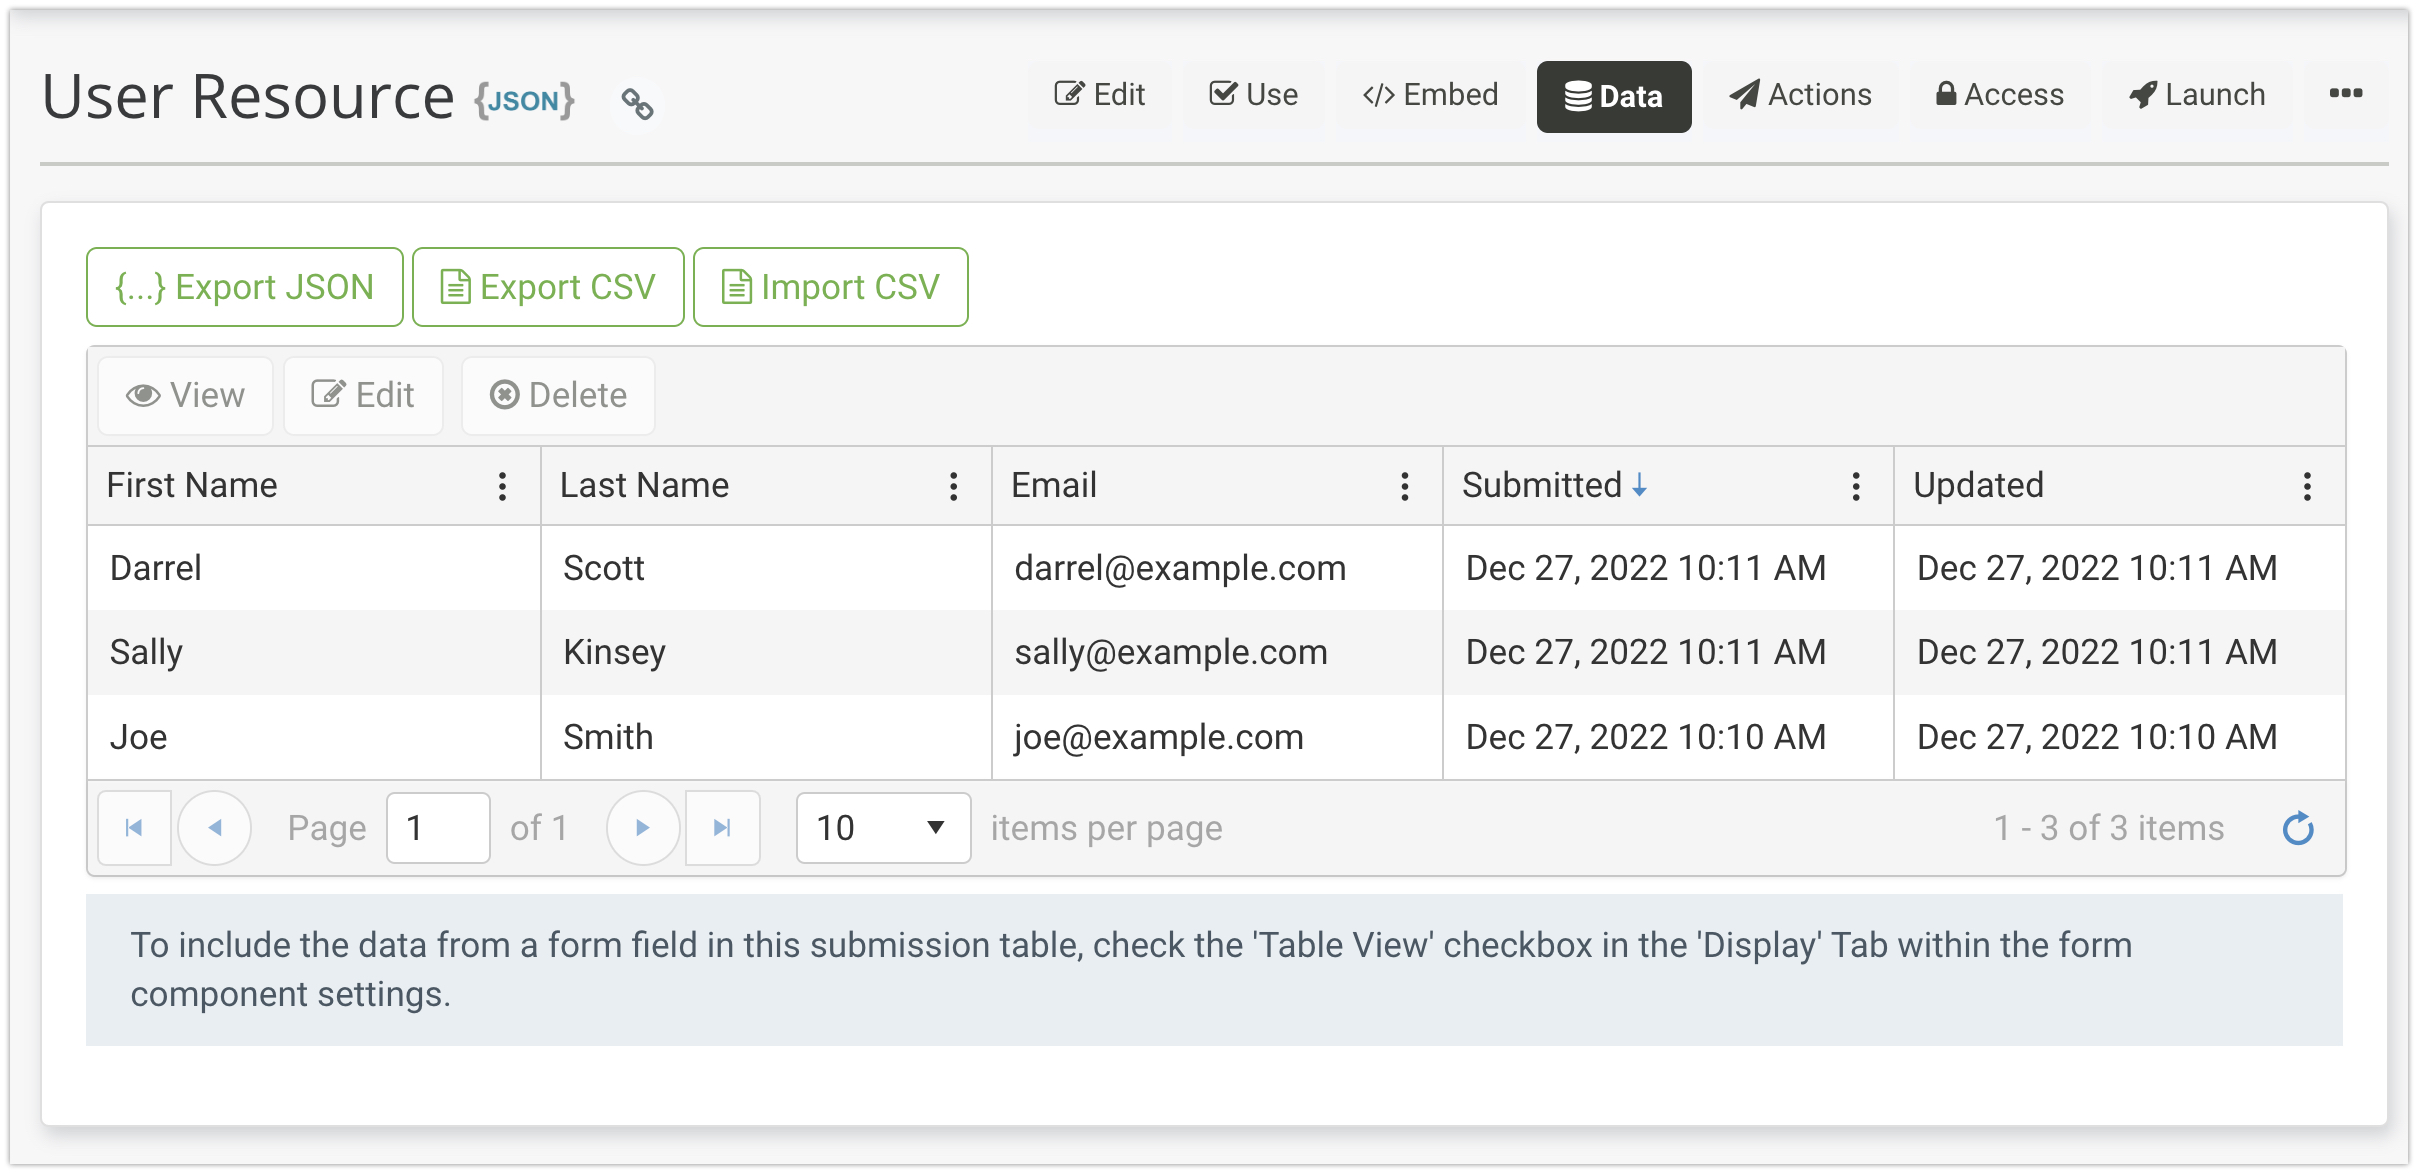The height and width of the screenshot is (1174, 2418).
Task: Click the Import CSV button
Action: click(830, 287)
